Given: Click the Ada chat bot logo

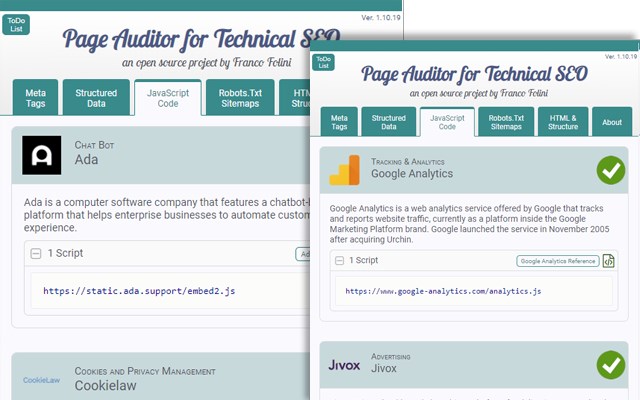Looking at the screenshot, I should tap(42, 155).
